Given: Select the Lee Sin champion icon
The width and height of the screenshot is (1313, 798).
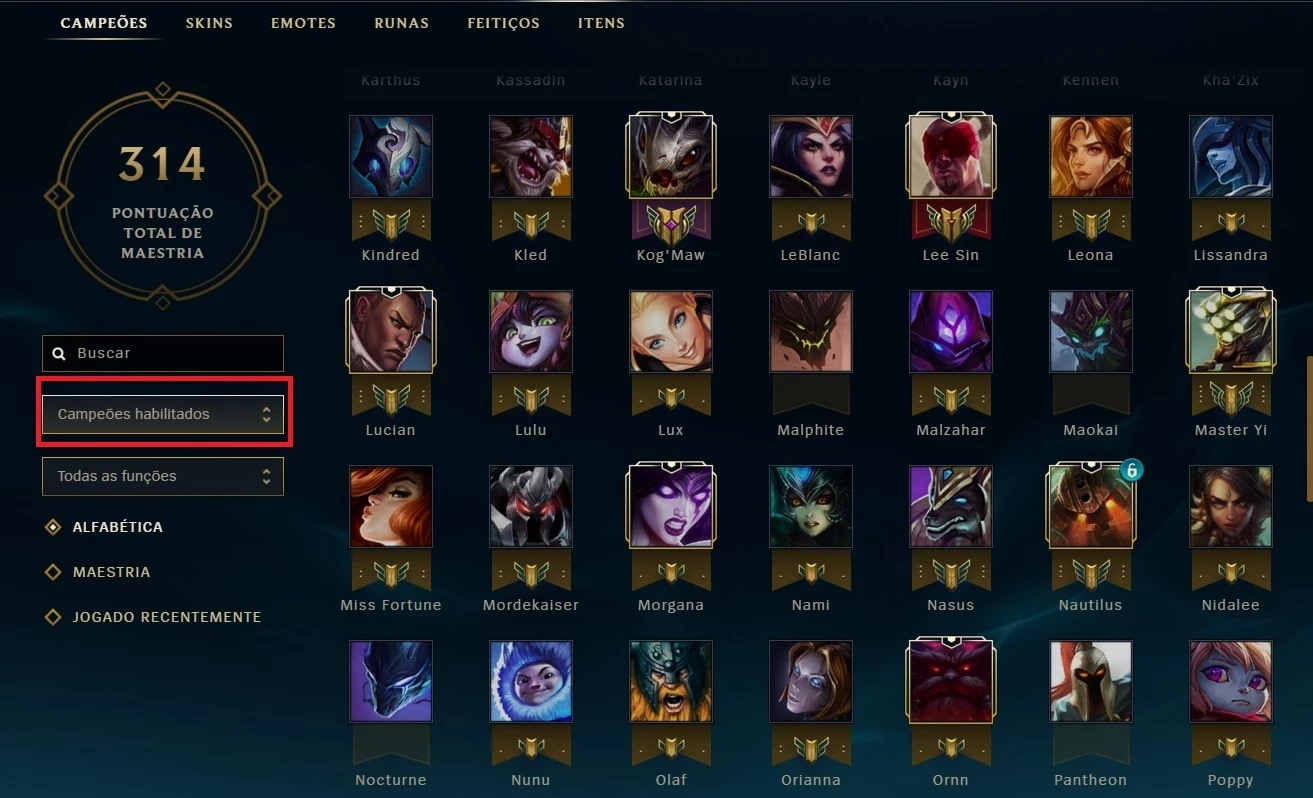Looking at the screenshot, I should click(951, 156).
